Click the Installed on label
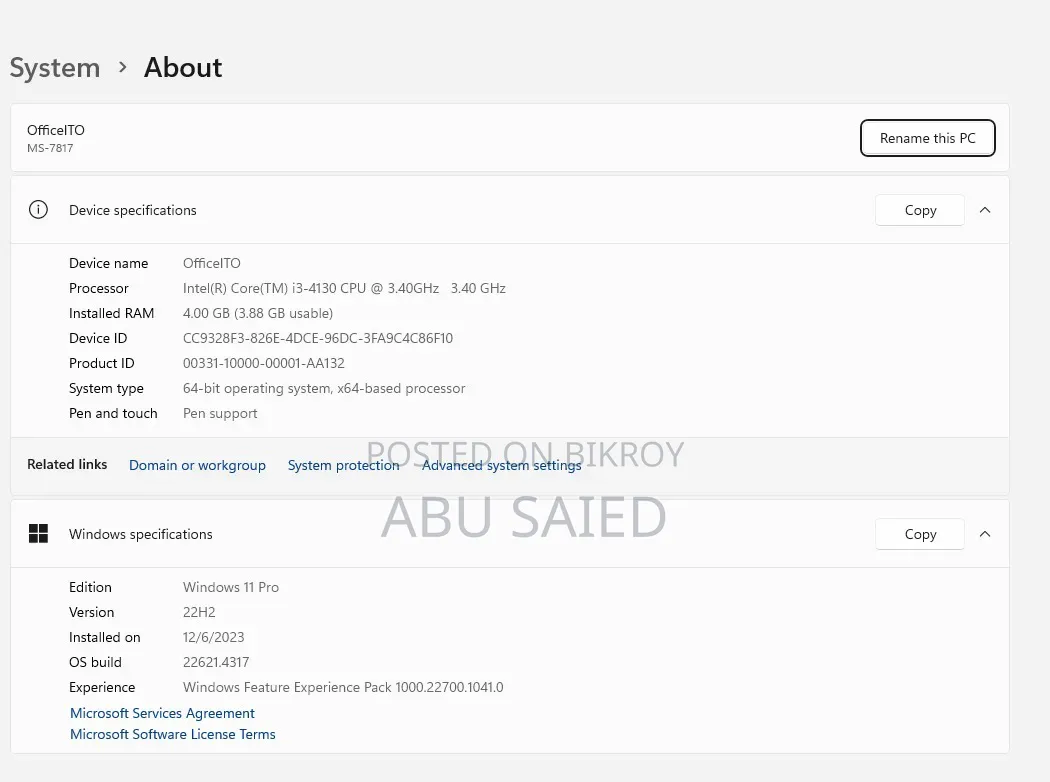1050x782 pixels. click(x=104, y=637)
